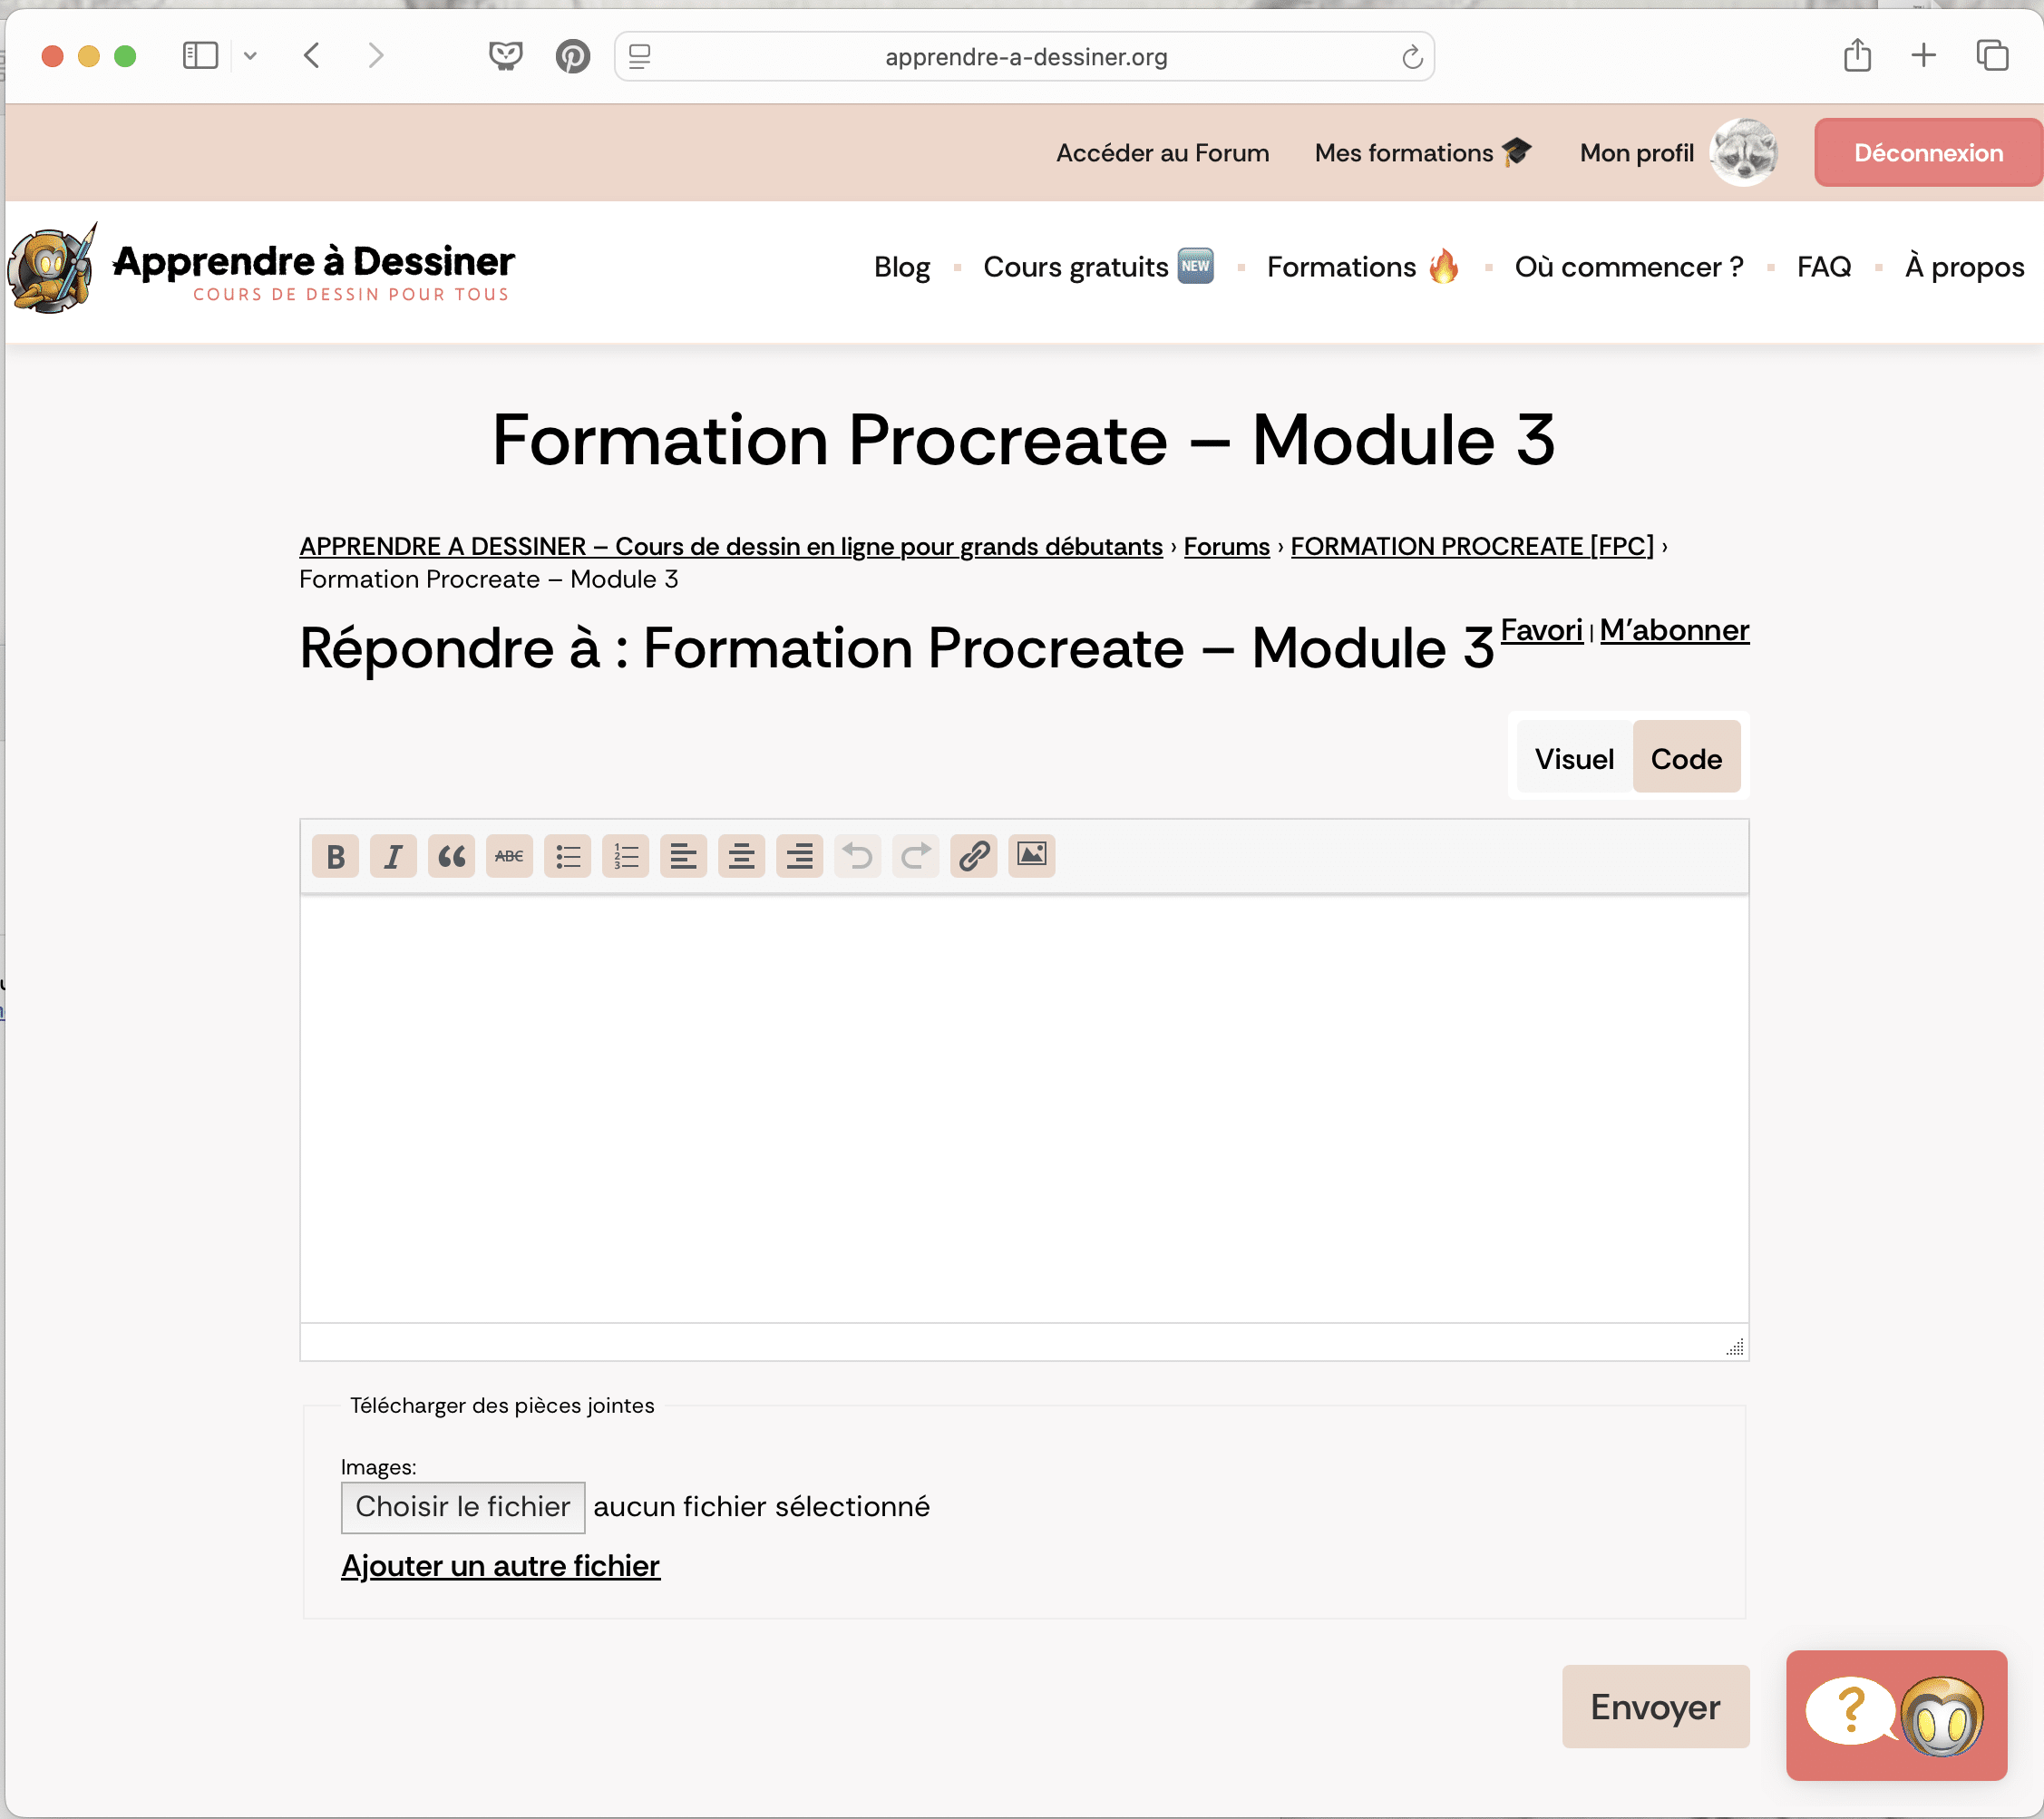Viewport: 2044px width, 1819px height.
Task: Log out with Déconnexion button
Action: click(x=1928, y=153)
